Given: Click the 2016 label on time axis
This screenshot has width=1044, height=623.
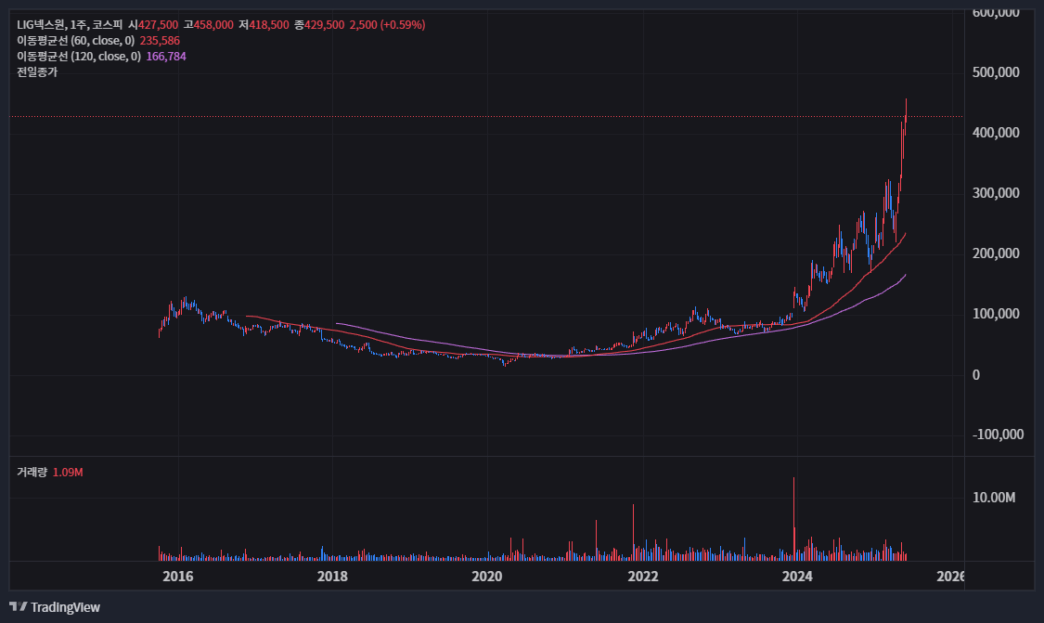Looking at the screenshot, I should click(178, 576).
